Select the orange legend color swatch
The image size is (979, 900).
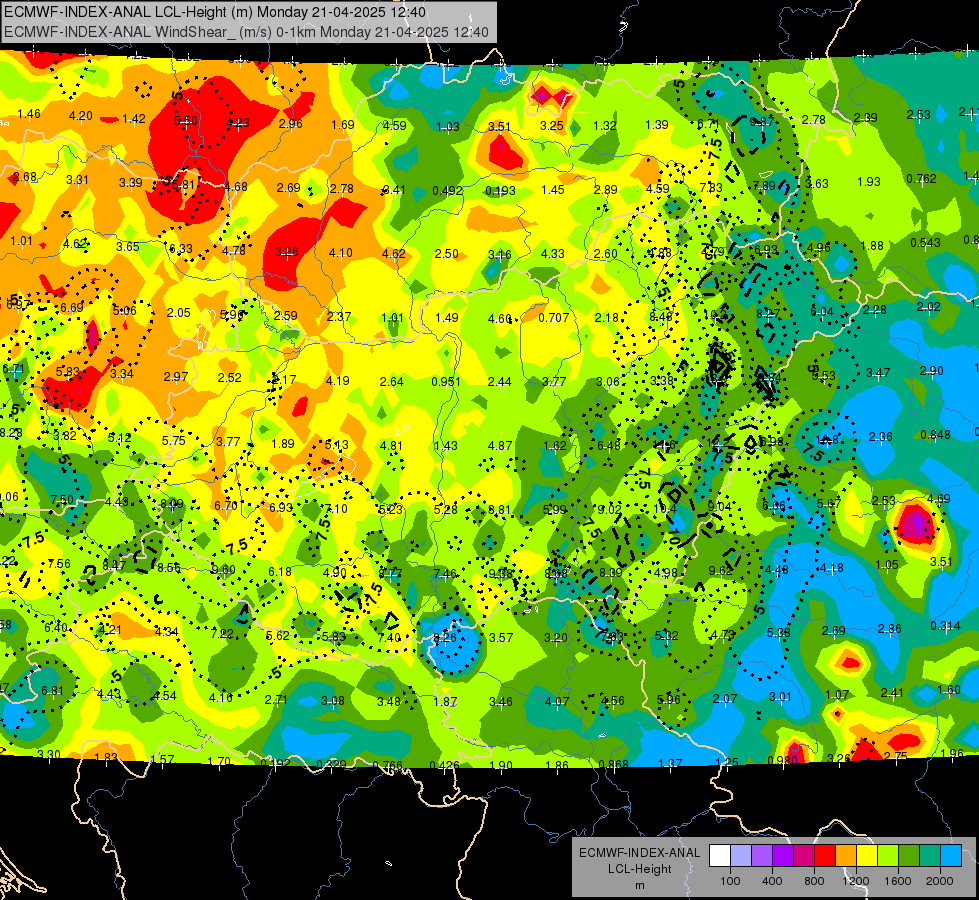846,856
